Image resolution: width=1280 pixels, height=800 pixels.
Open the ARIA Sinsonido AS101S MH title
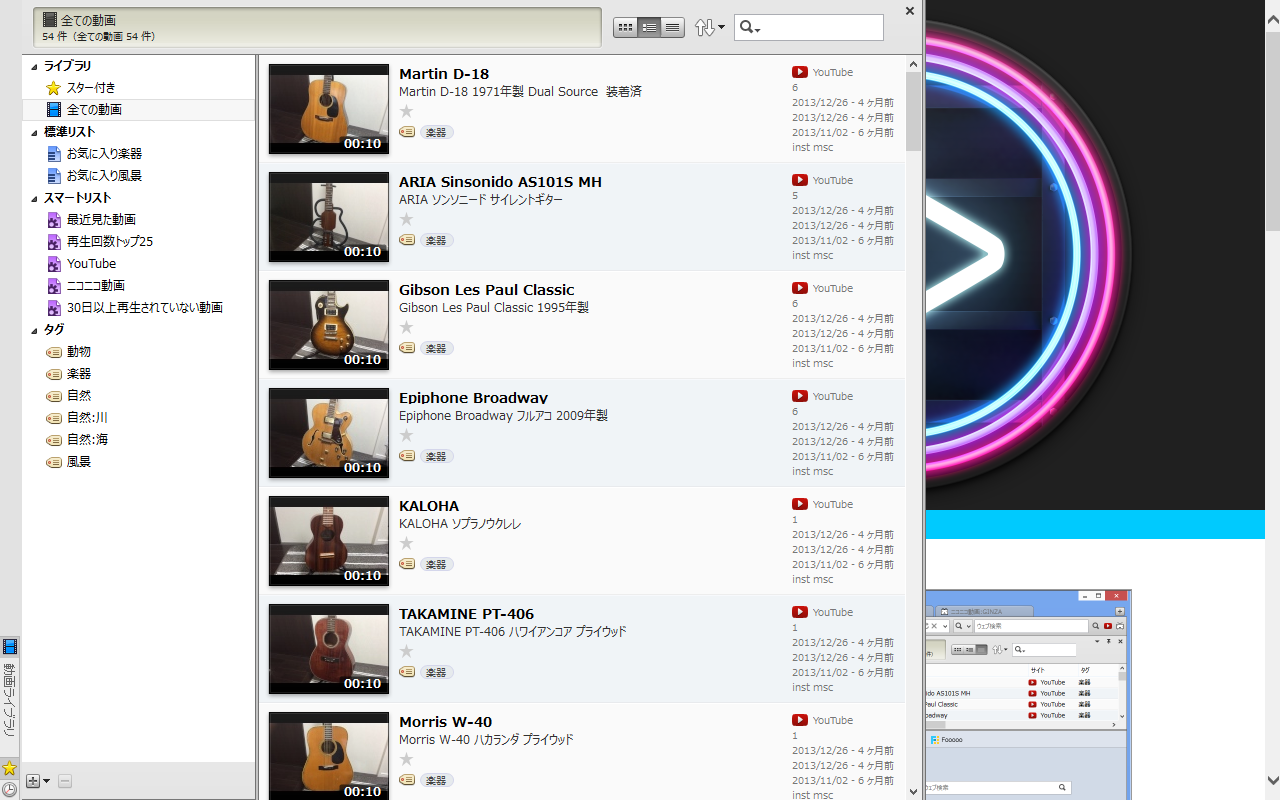(500, 182)
